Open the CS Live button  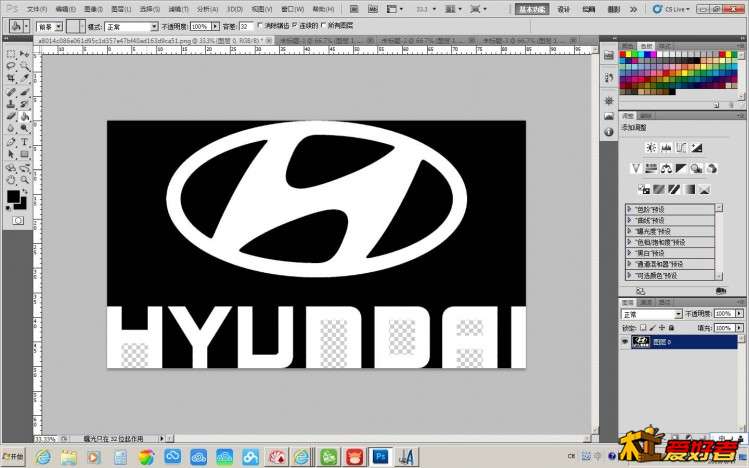point(671,9)
